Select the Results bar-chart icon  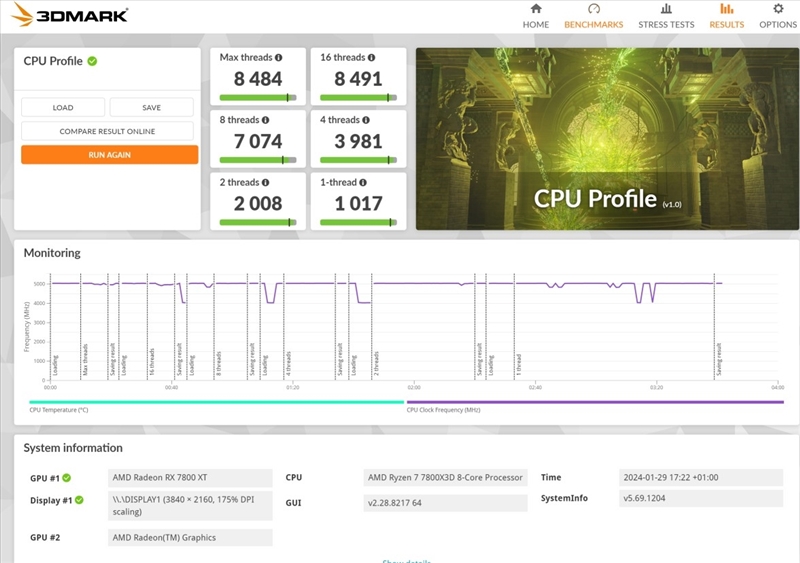pos(727,9)
